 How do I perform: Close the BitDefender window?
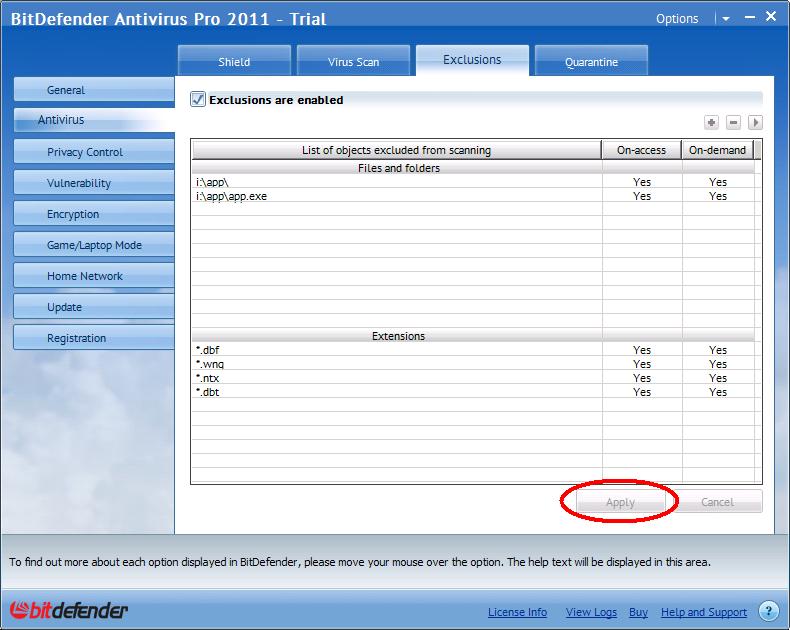coord(773,17)
